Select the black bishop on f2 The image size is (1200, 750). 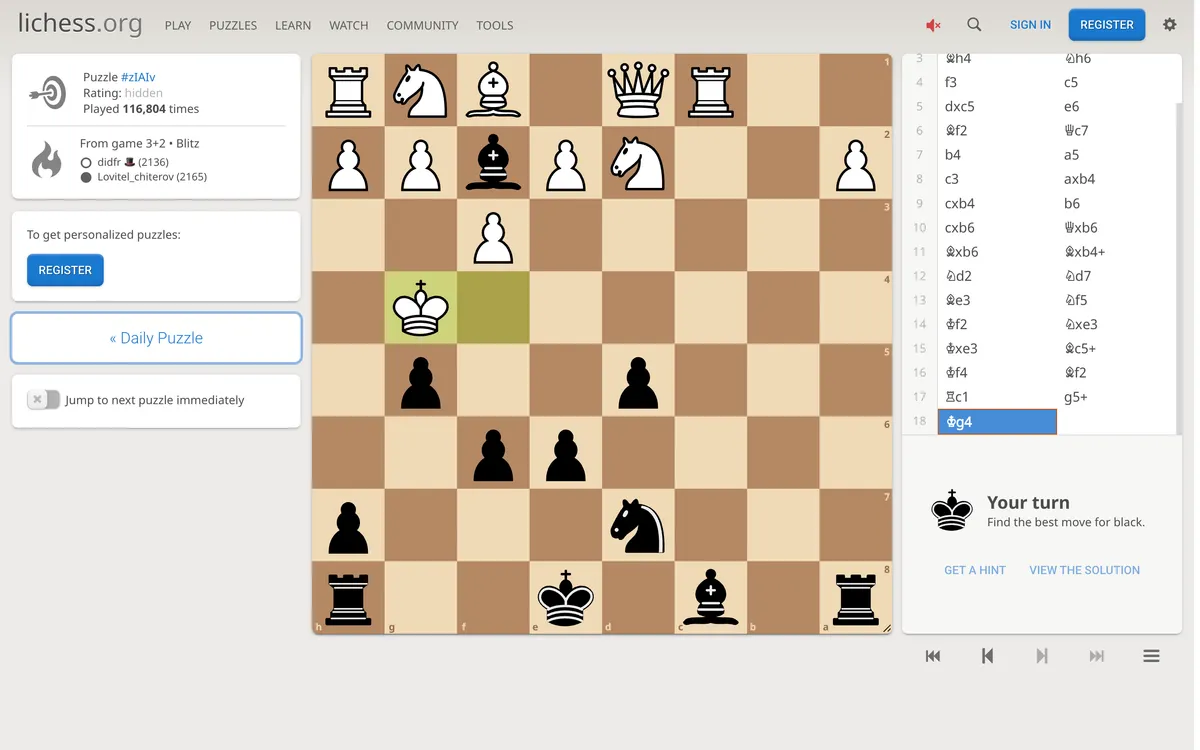click(493, 163)
